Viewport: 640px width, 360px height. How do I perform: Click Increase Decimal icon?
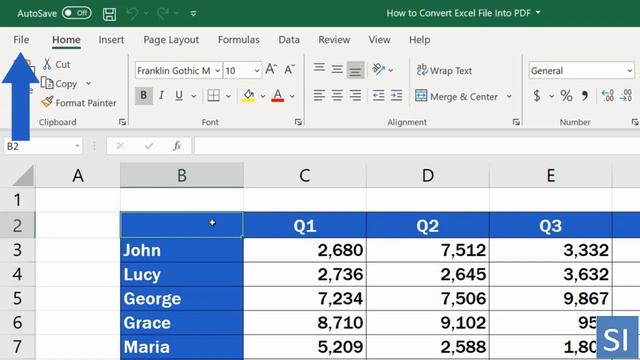pyautogui.click(x=608, y=96)
